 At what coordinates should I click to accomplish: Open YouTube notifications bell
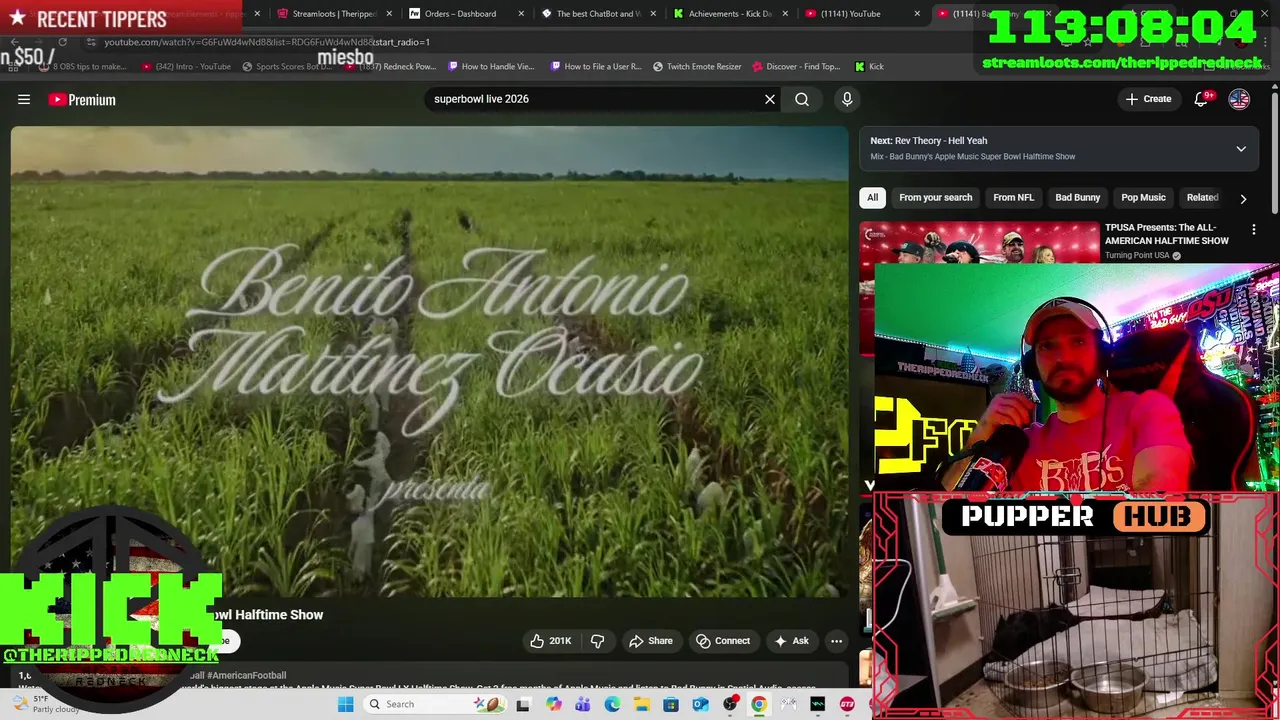point(1202,99)
